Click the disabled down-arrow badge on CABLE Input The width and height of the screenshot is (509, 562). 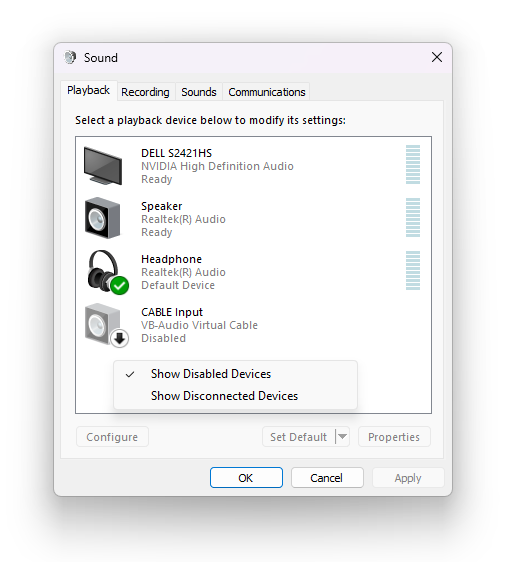click(120, 338)
